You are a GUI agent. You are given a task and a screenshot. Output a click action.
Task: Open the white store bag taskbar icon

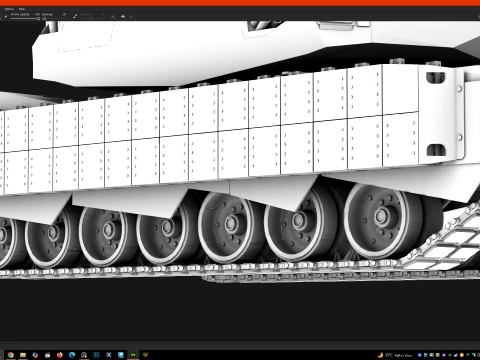tap(48, 355)
